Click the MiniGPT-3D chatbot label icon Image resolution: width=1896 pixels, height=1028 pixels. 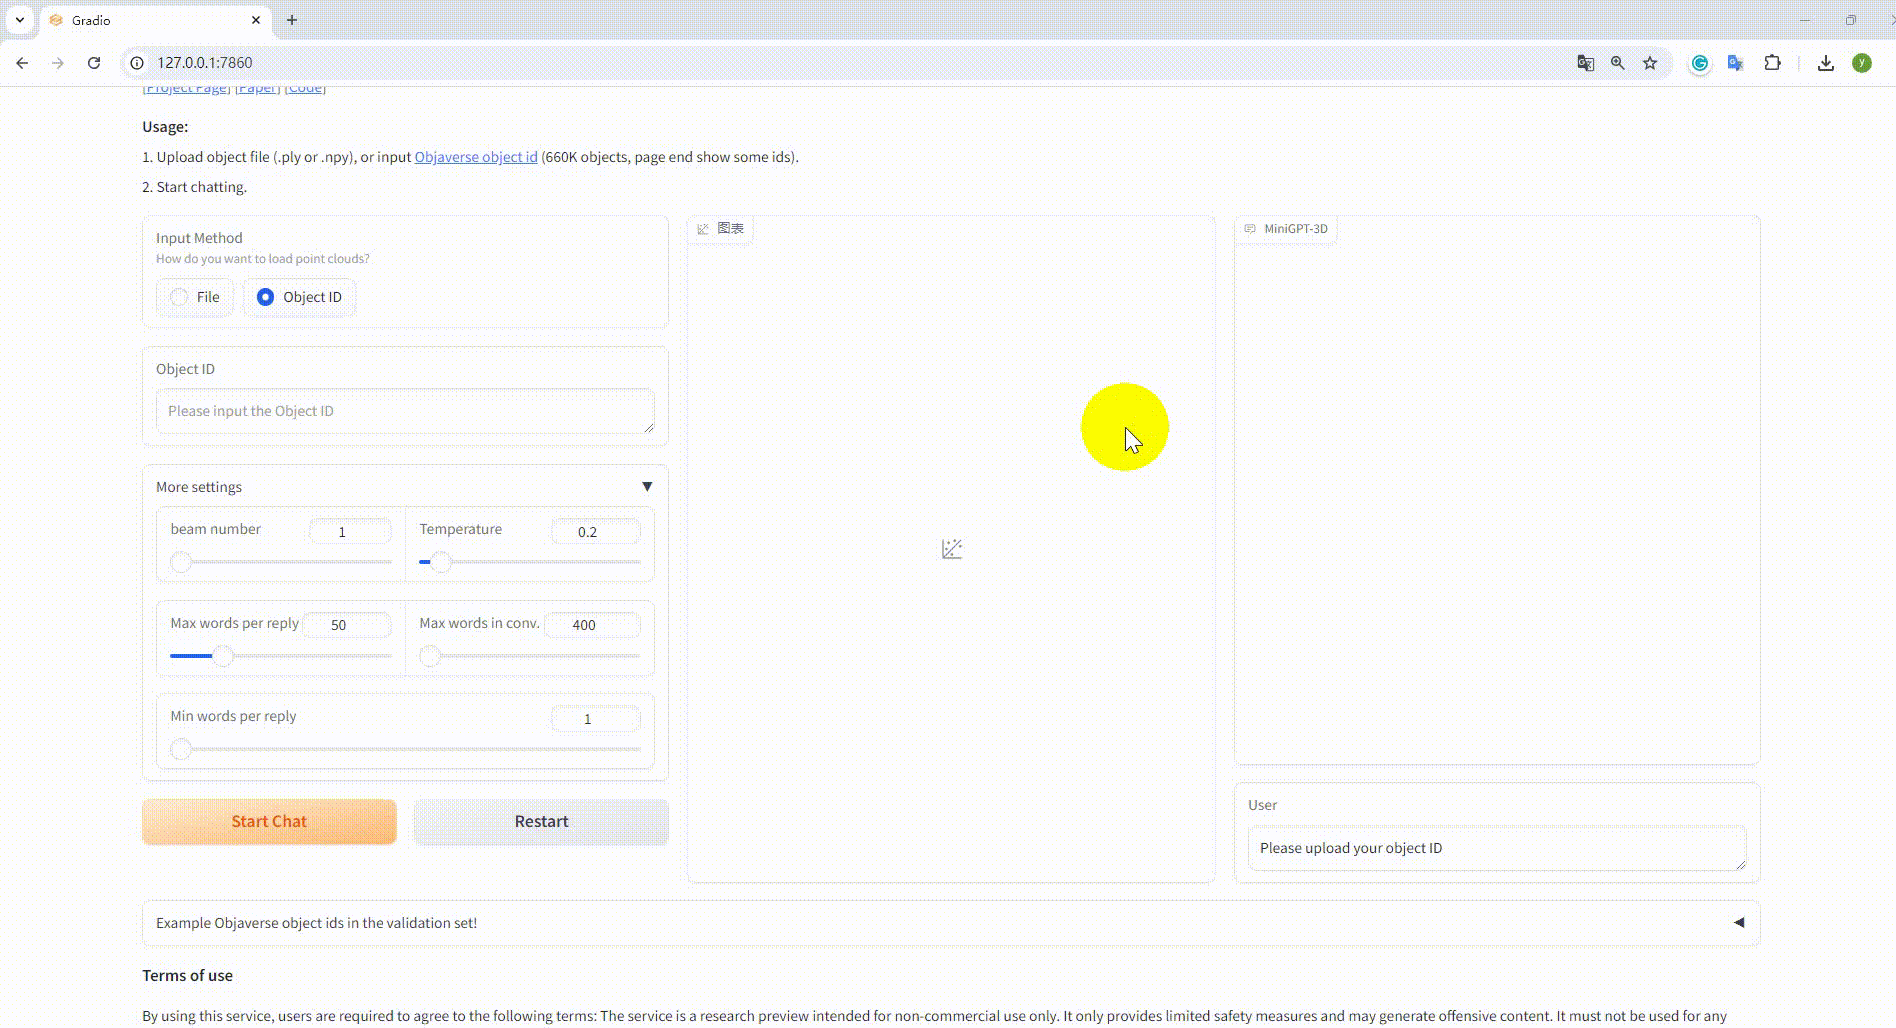(1250, 229)
